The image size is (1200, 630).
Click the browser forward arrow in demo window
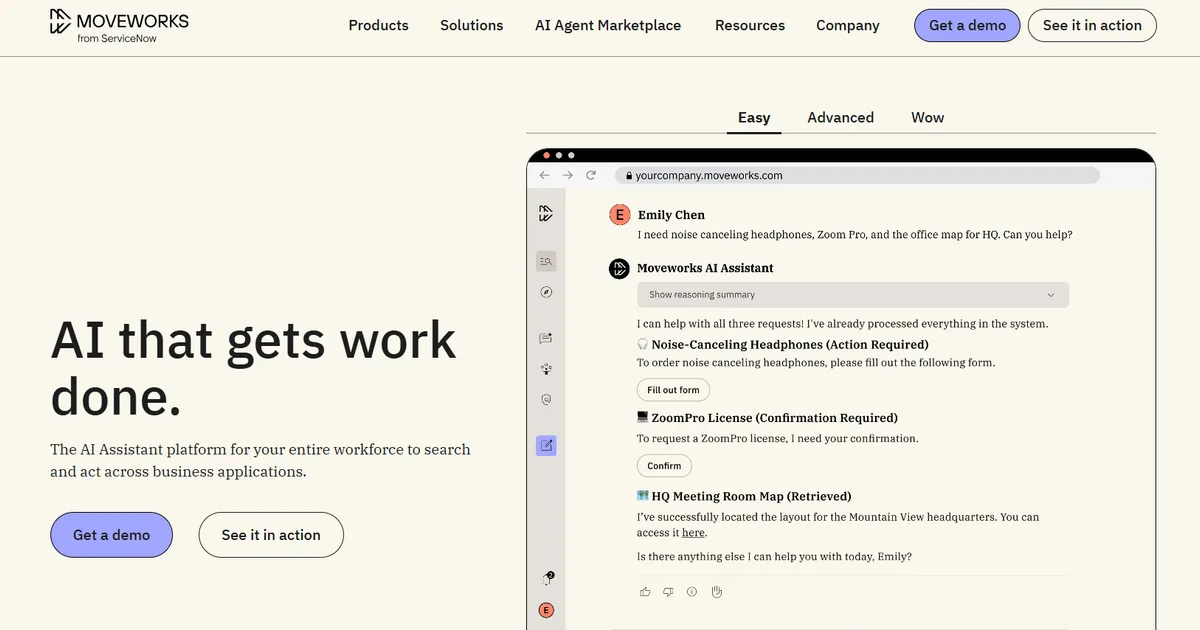point(568,175)
